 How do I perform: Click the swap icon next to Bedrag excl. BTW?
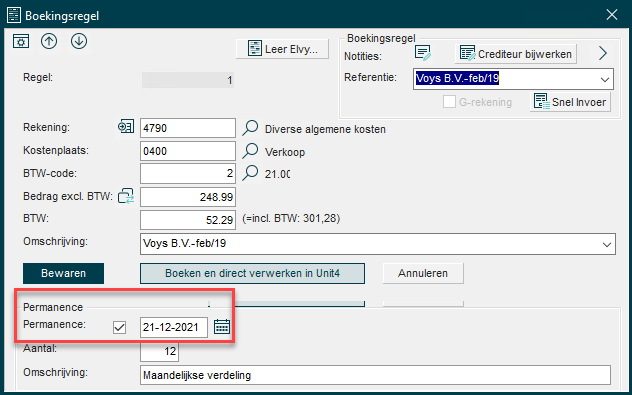point(126,196)
